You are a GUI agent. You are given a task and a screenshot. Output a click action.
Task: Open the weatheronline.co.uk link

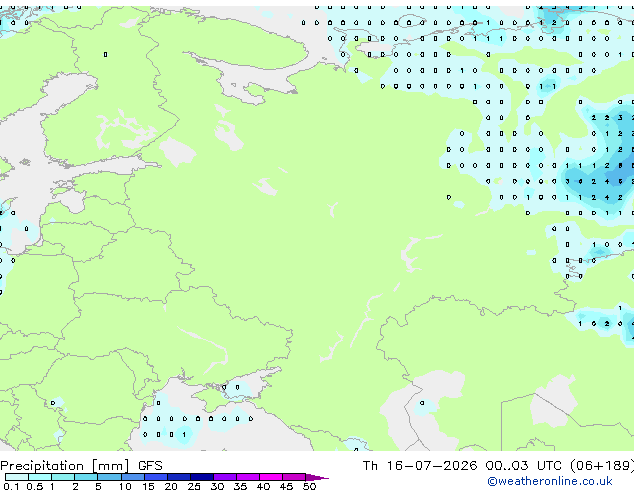pyautogui.click(x=550, y=481)
